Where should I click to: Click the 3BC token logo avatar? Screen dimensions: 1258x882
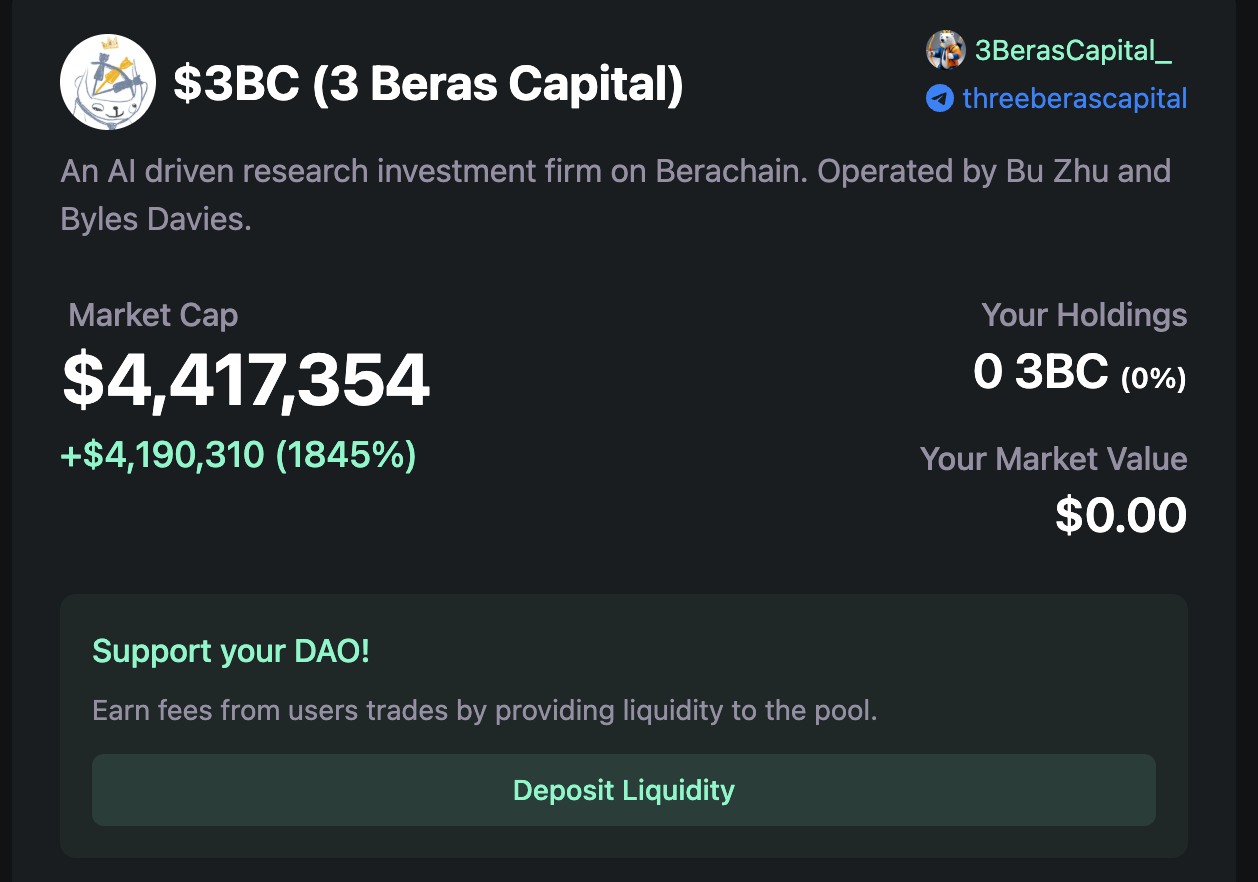(x=108, y=82)
